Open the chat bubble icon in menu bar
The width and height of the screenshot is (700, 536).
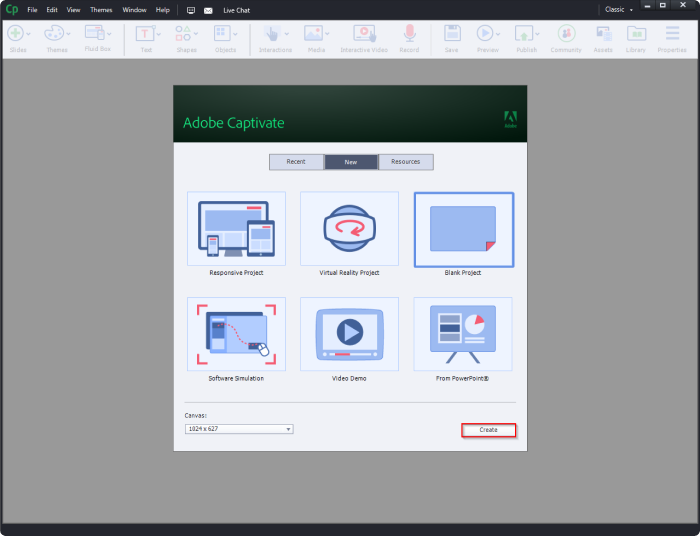tap(191, 10)
